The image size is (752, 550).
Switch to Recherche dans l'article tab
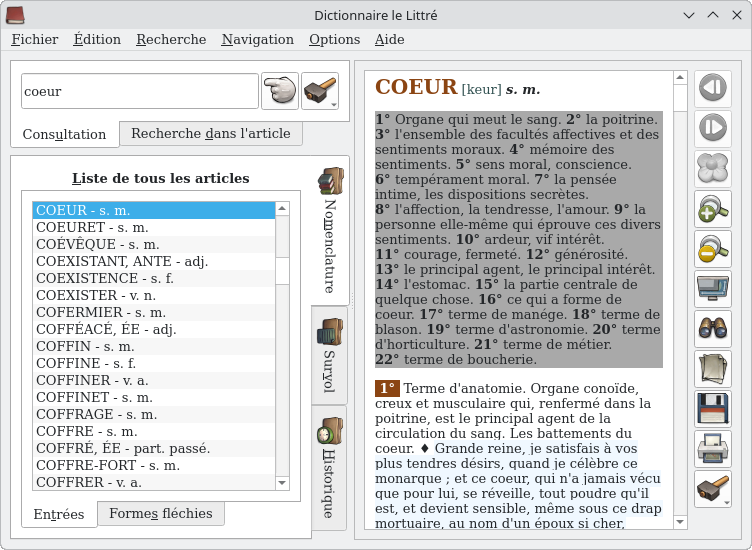(211, 133)
